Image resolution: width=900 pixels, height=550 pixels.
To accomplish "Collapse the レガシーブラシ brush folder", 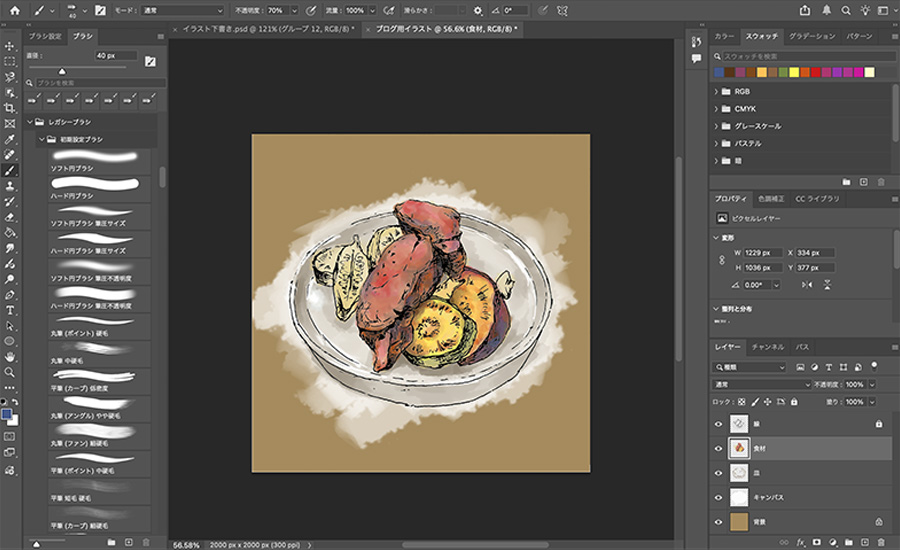I will tap(31, 121).
